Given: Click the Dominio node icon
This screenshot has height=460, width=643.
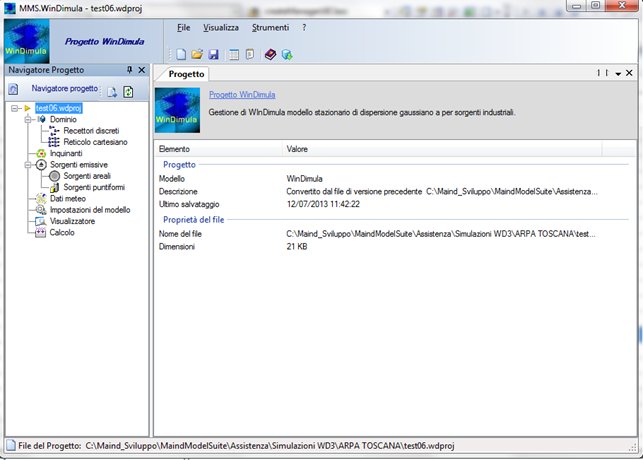Looking at the screenshot, I should (41, 119).
